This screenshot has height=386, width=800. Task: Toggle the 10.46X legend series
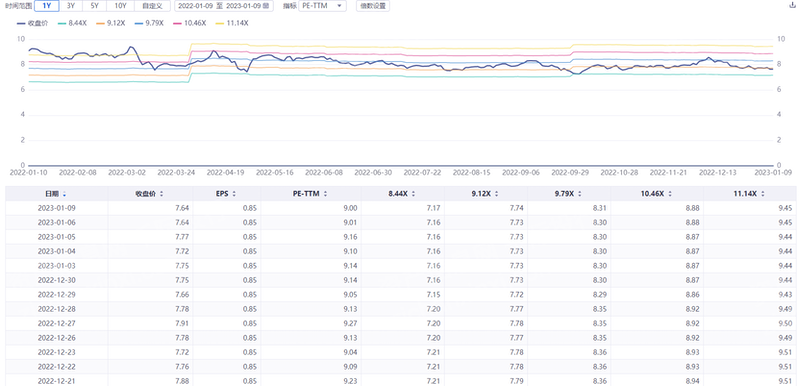(x=189, y=23)
